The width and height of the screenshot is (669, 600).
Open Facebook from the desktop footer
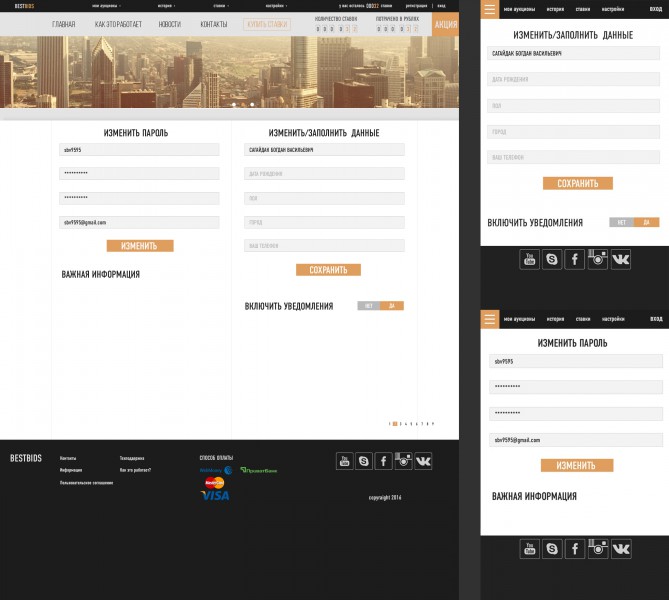[384, 461]
